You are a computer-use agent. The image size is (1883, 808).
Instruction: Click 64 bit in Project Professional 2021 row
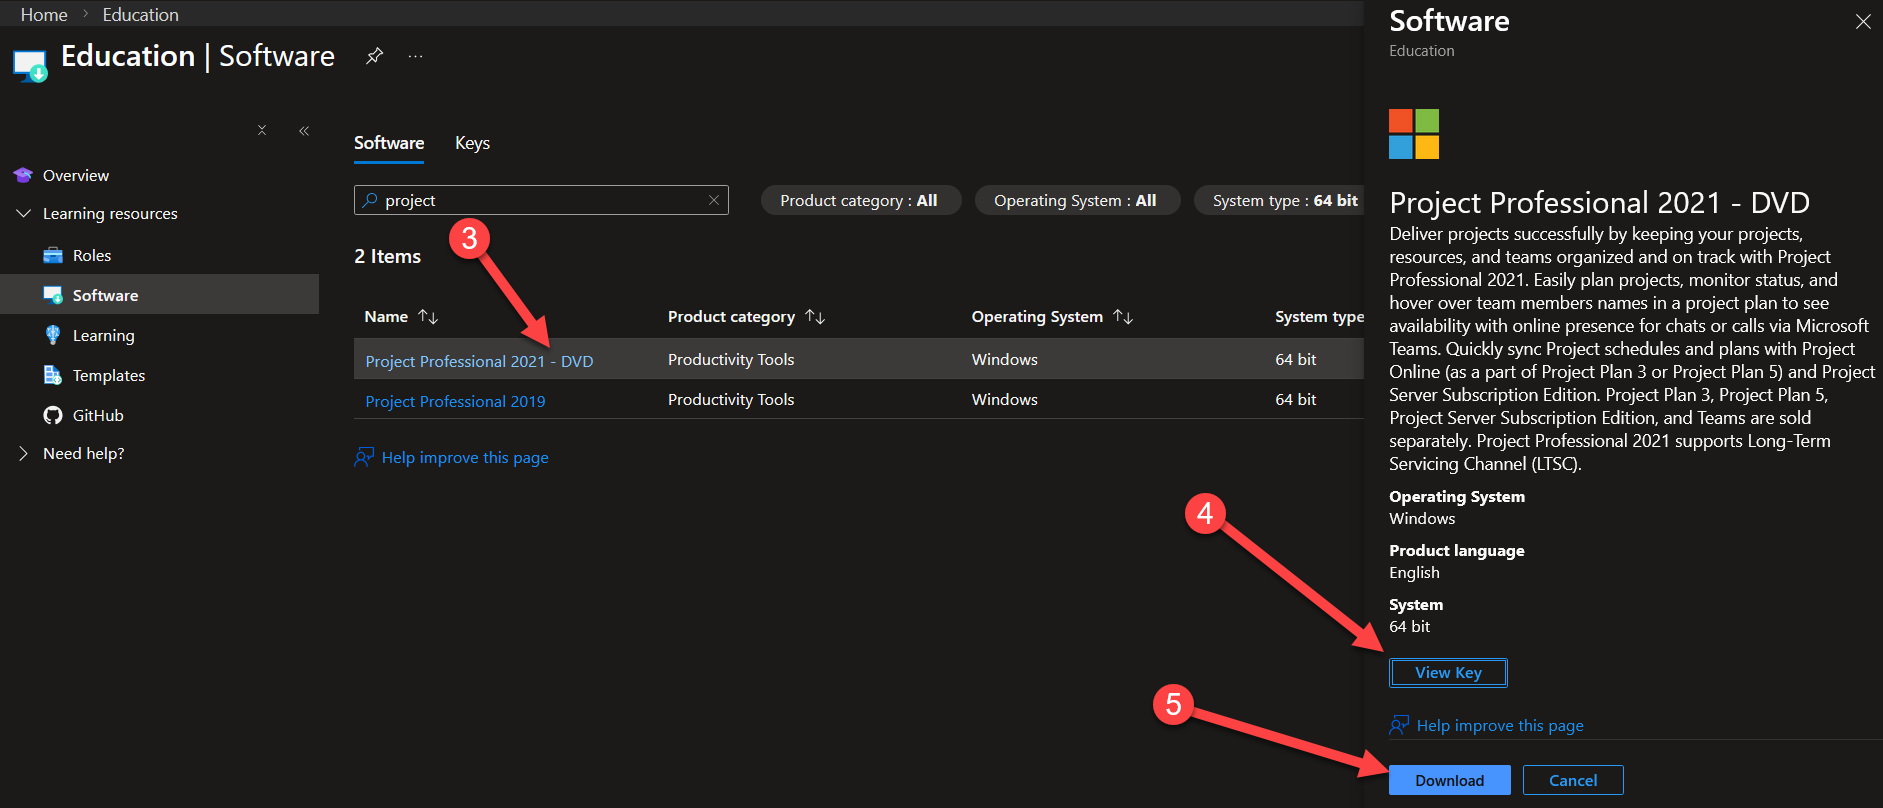pos(1295,359)
